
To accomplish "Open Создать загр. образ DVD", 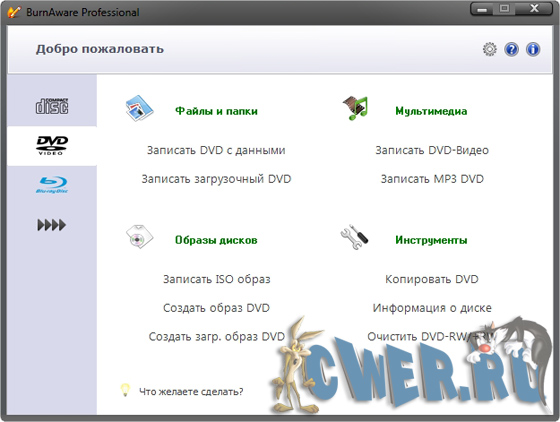I will pyautogui.click(x=217, y=337).
